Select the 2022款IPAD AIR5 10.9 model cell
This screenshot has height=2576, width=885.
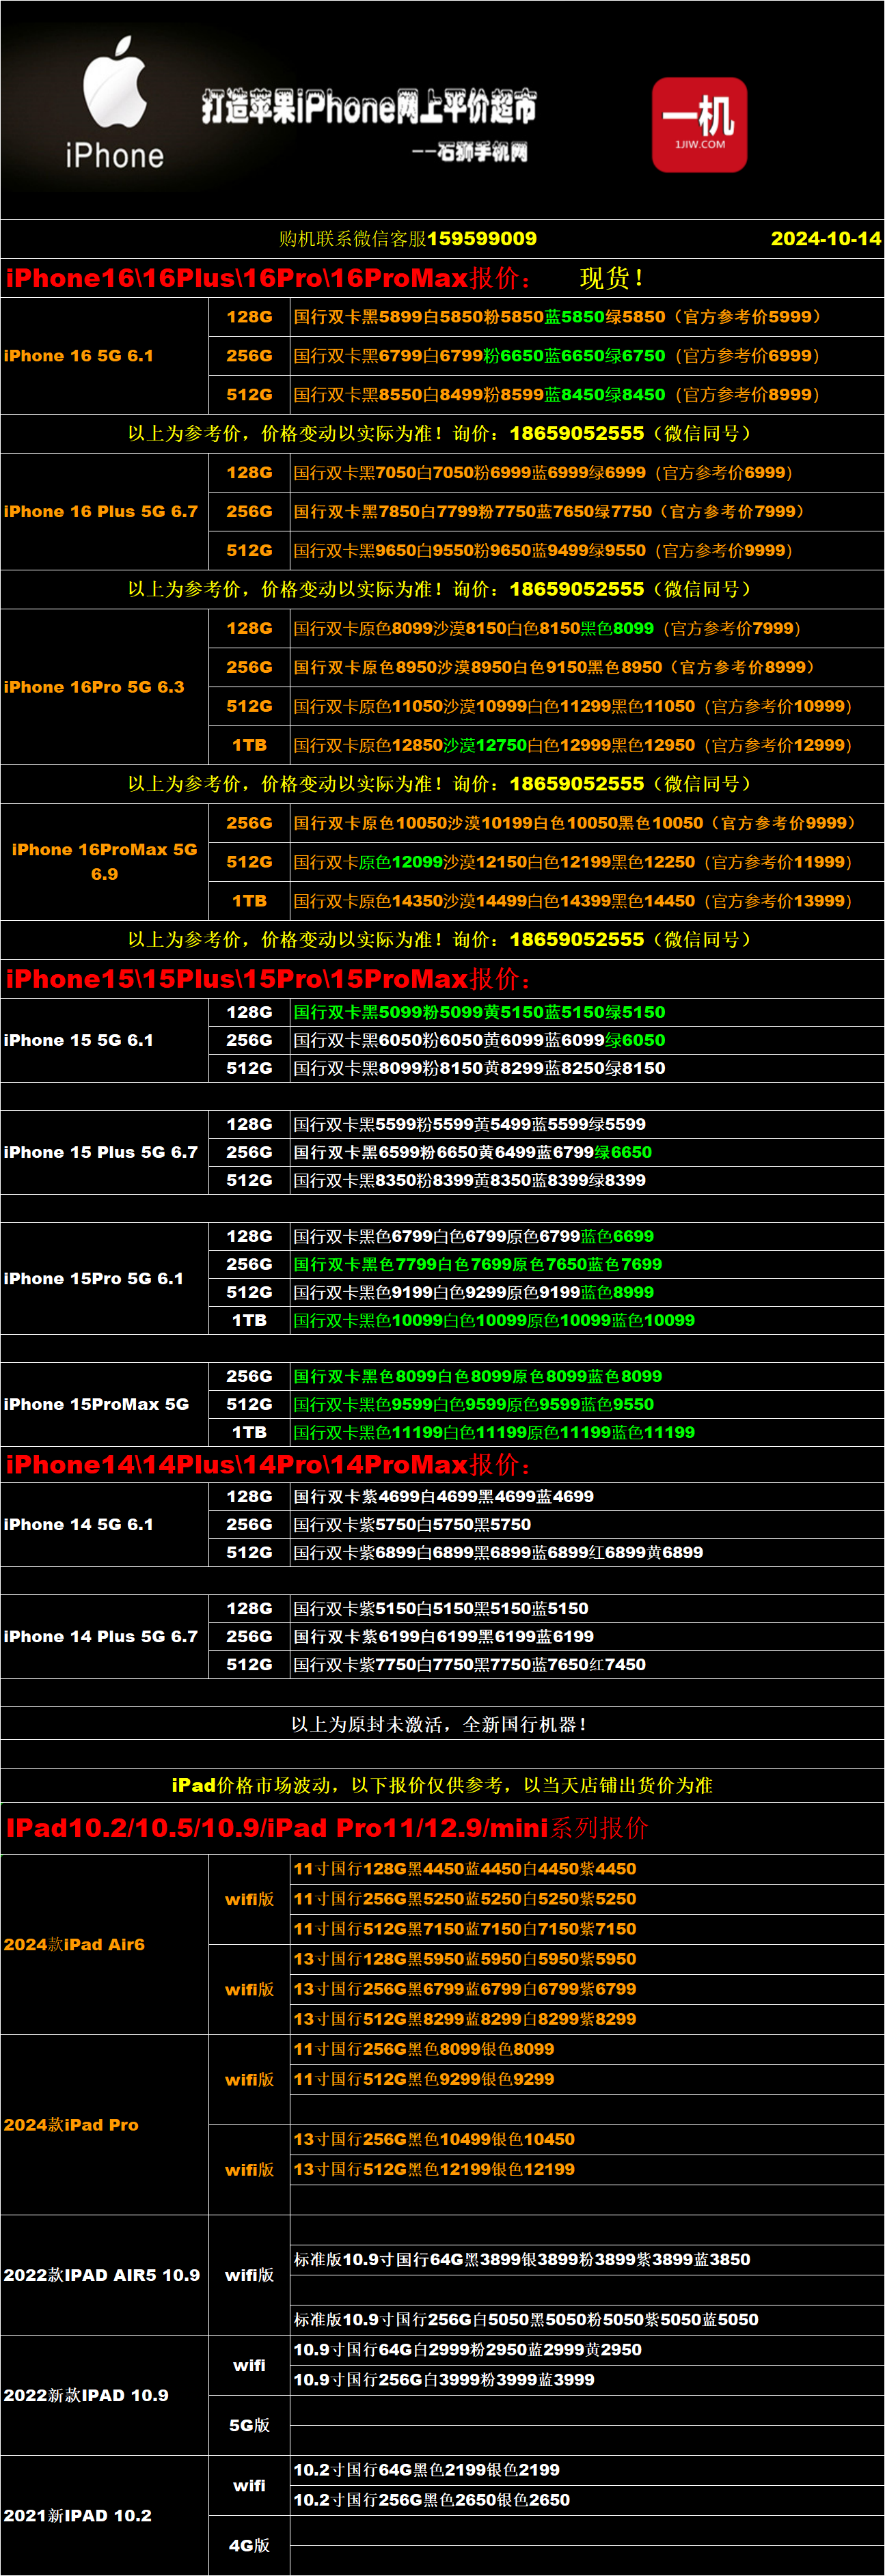pyautogui.click(x=104, y=2275)
